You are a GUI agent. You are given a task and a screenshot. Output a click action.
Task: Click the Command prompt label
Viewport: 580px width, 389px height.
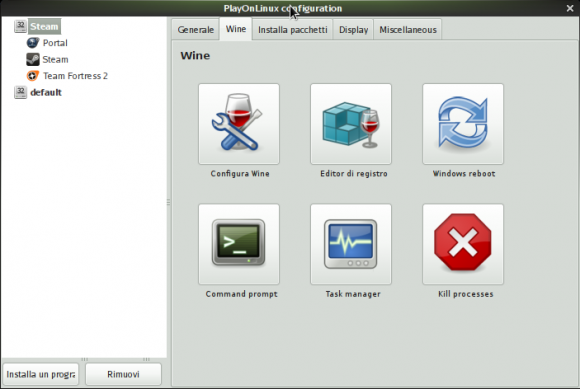(242, 294)
